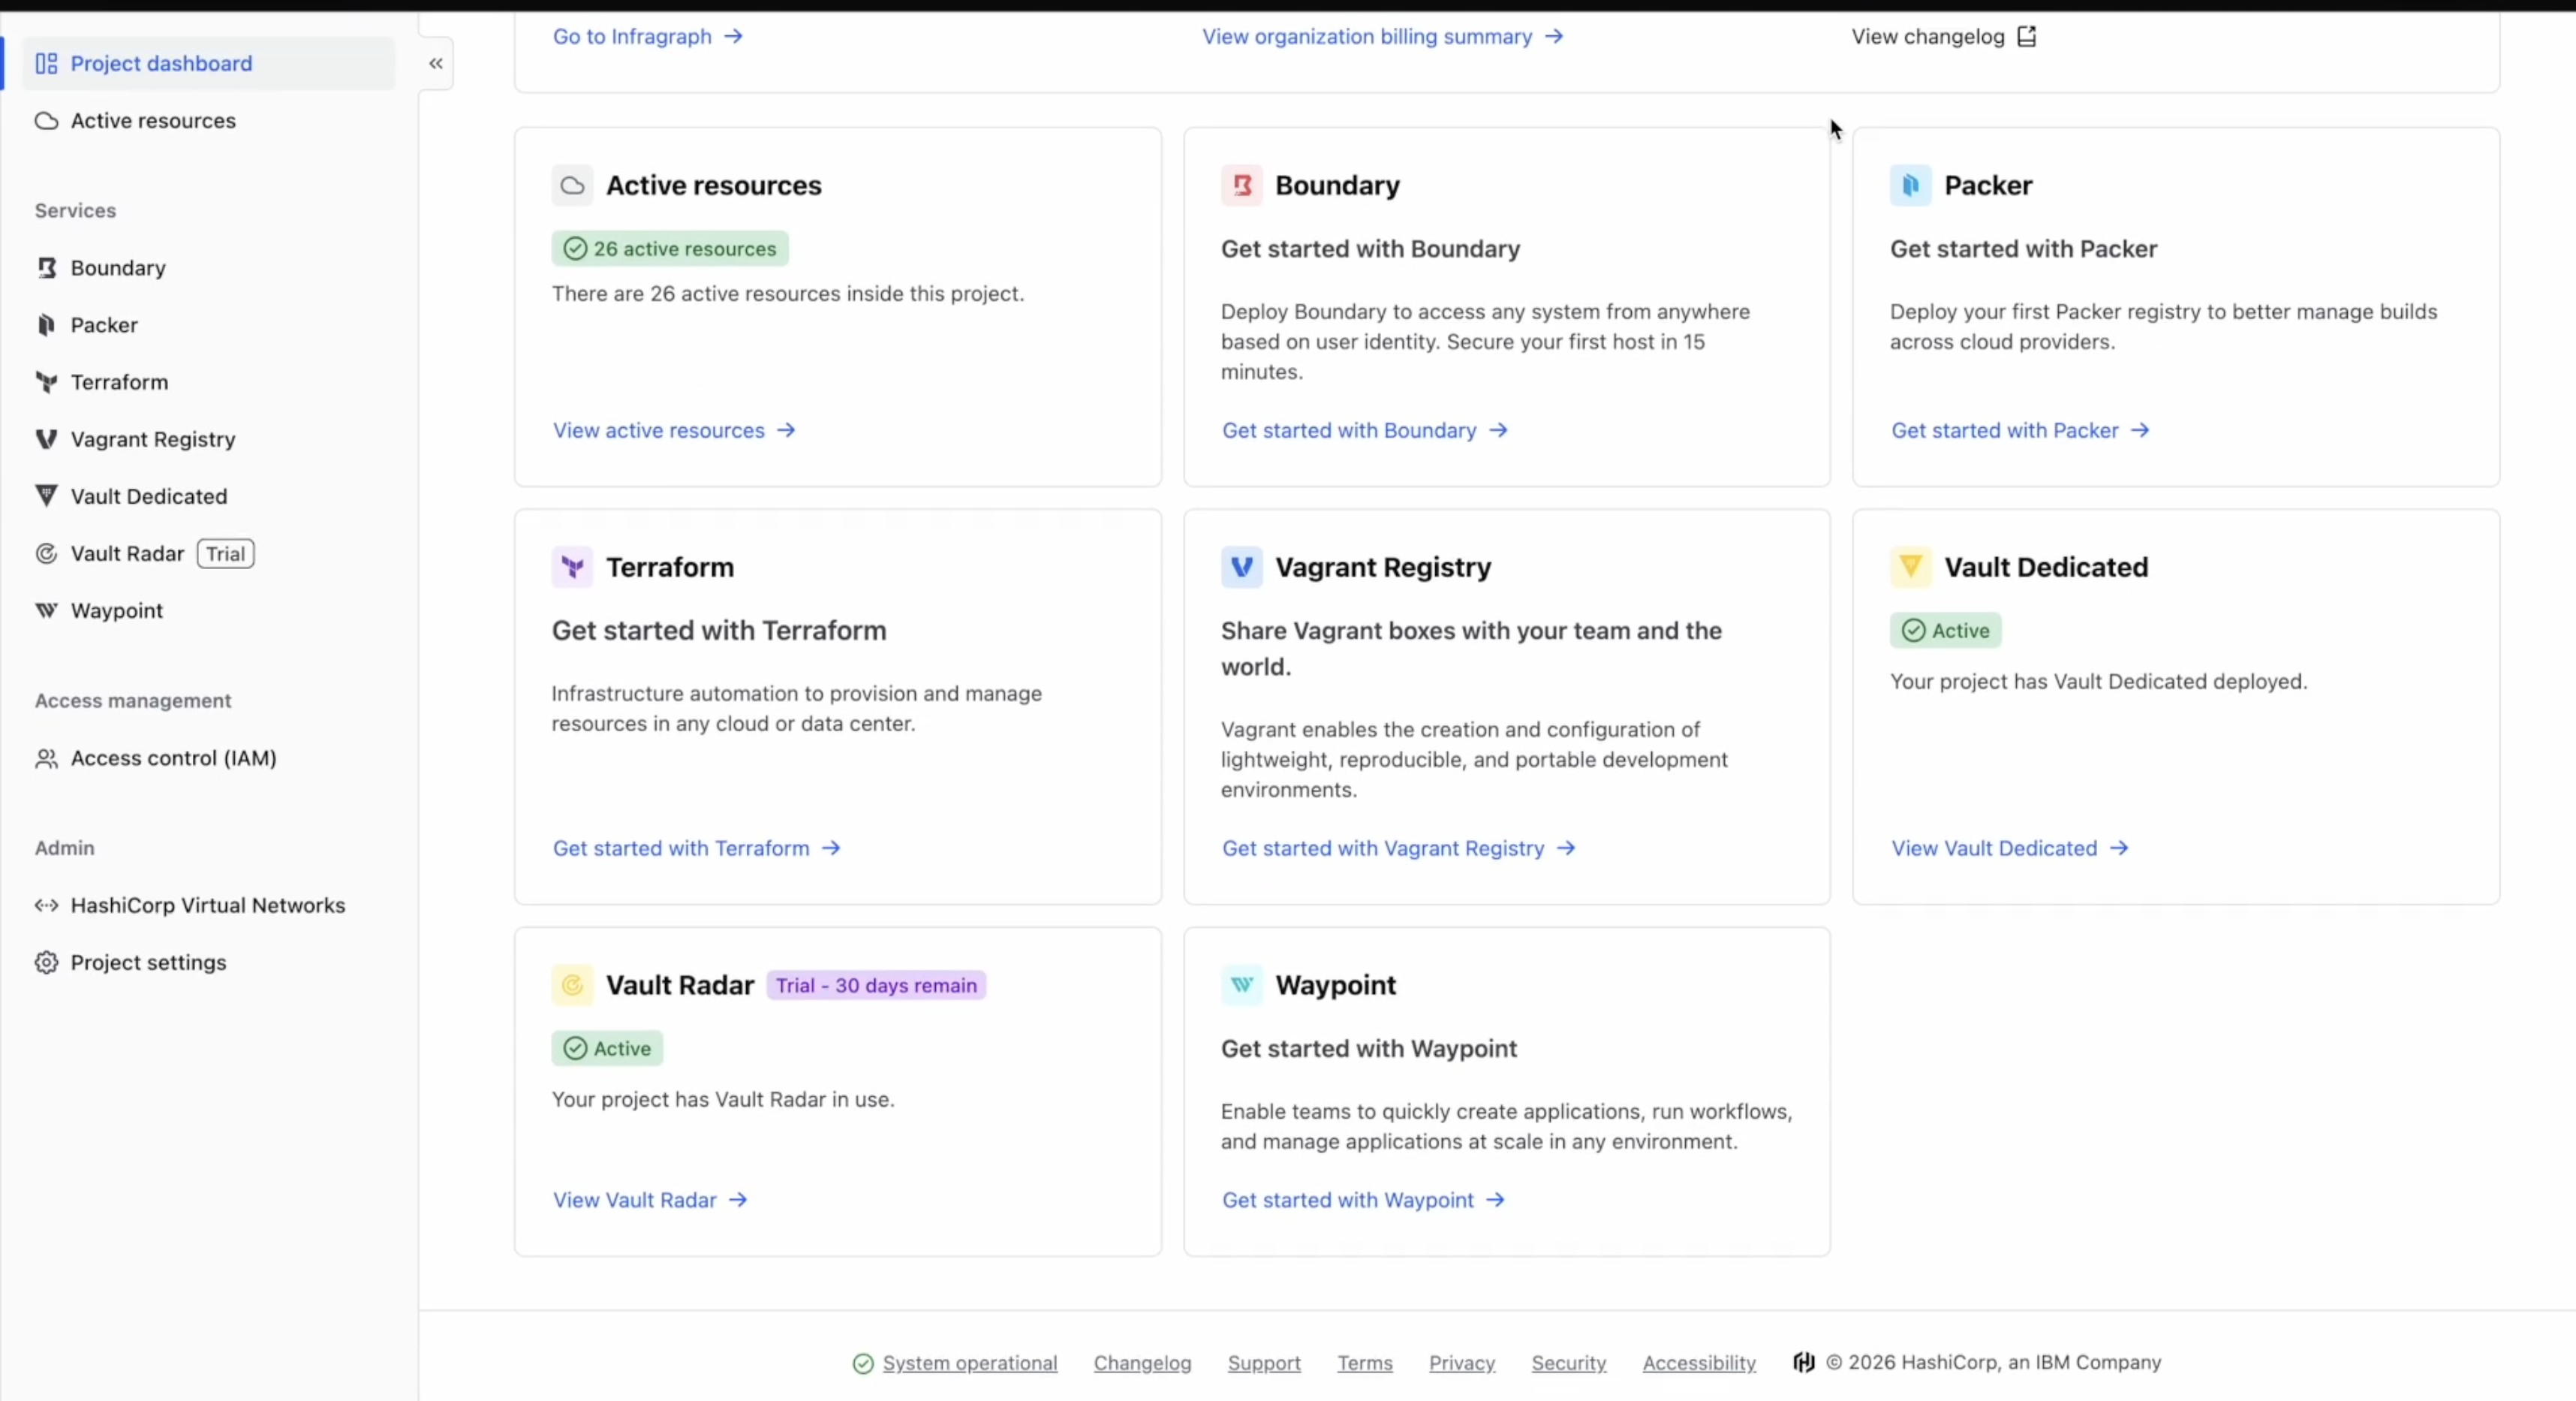This screenshot has width=2576, height=1401.
Task: Collapse the sidebar with the double-chevron button
Action: point(436,63)
